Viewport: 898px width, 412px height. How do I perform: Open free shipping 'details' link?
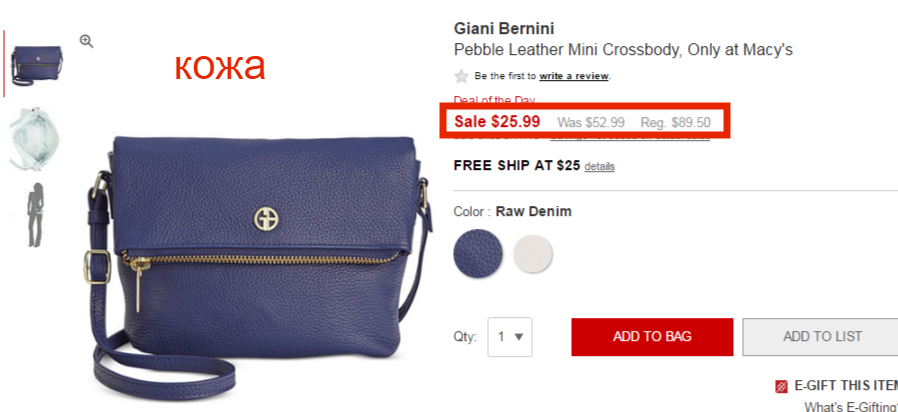click(599, 166)
